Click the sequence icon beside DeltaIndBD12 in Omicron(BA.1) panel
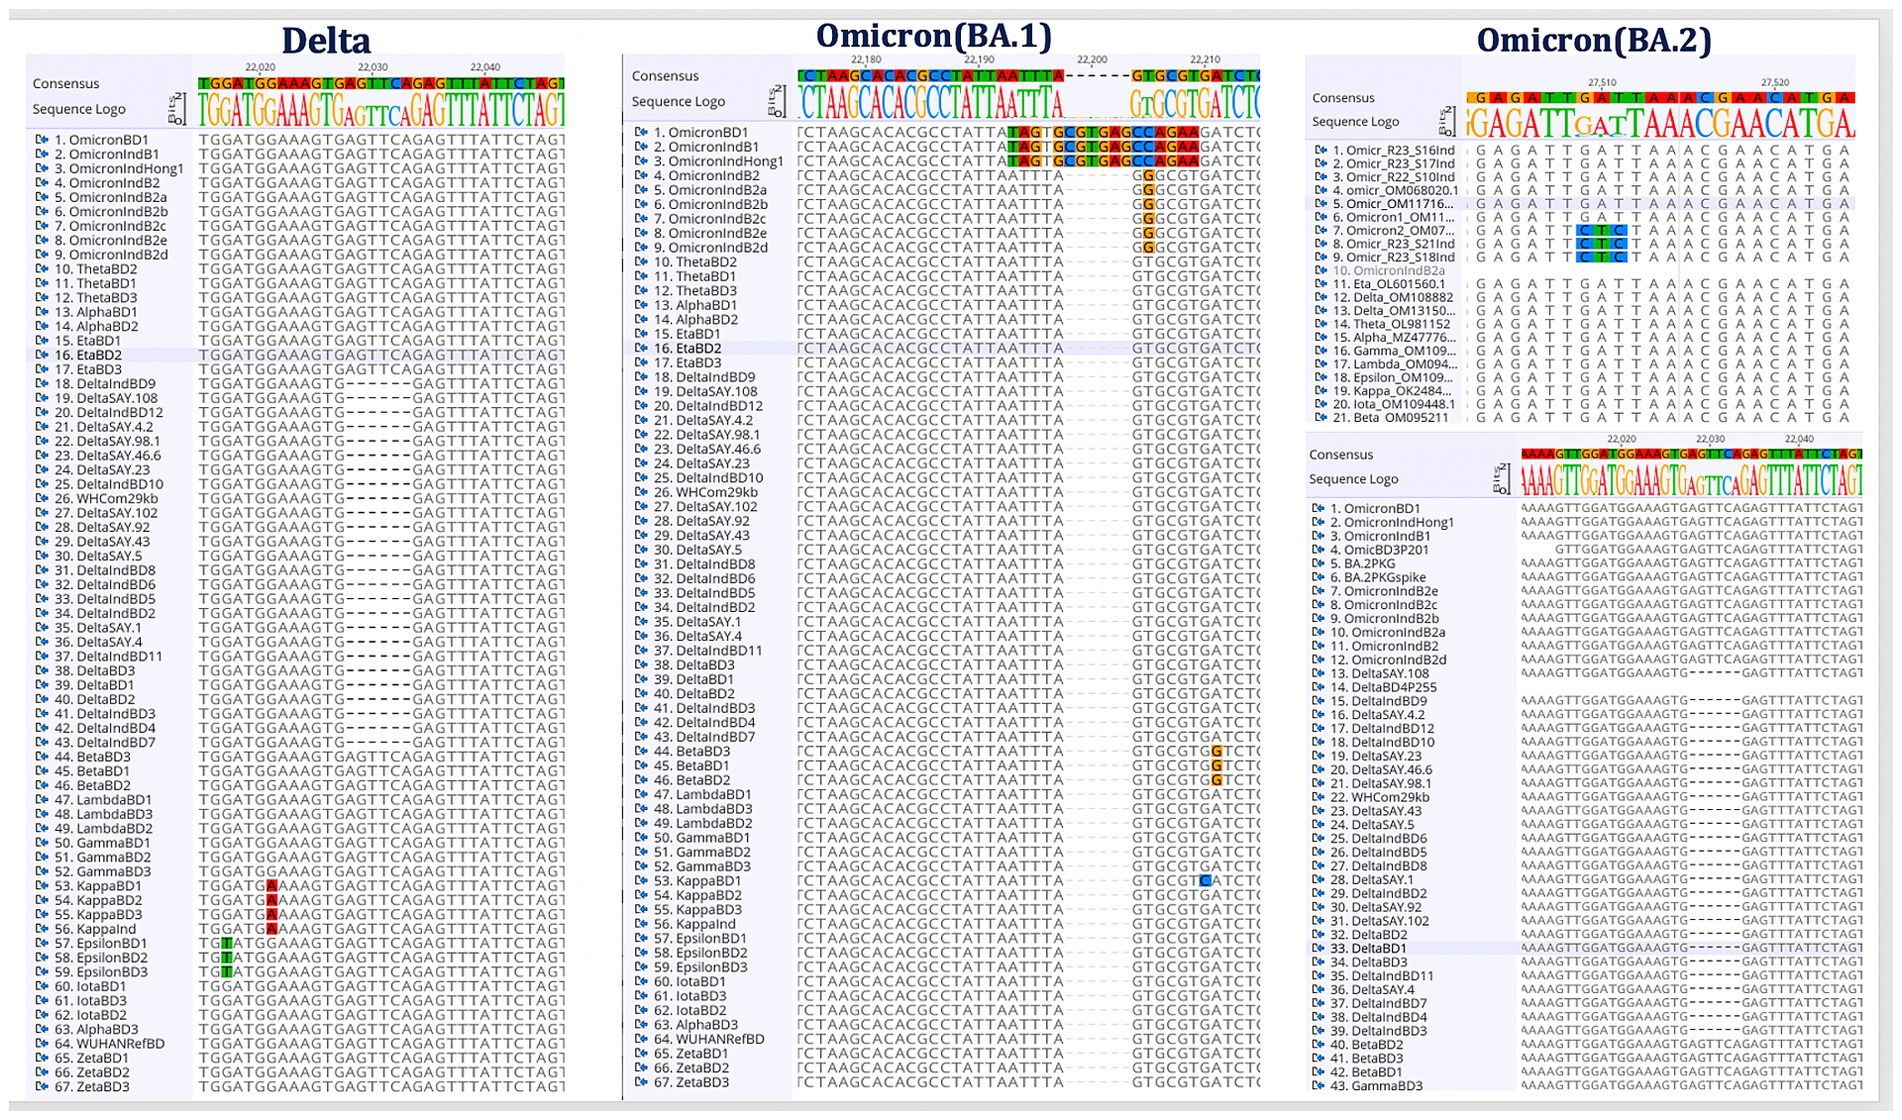 pos(641,405)
